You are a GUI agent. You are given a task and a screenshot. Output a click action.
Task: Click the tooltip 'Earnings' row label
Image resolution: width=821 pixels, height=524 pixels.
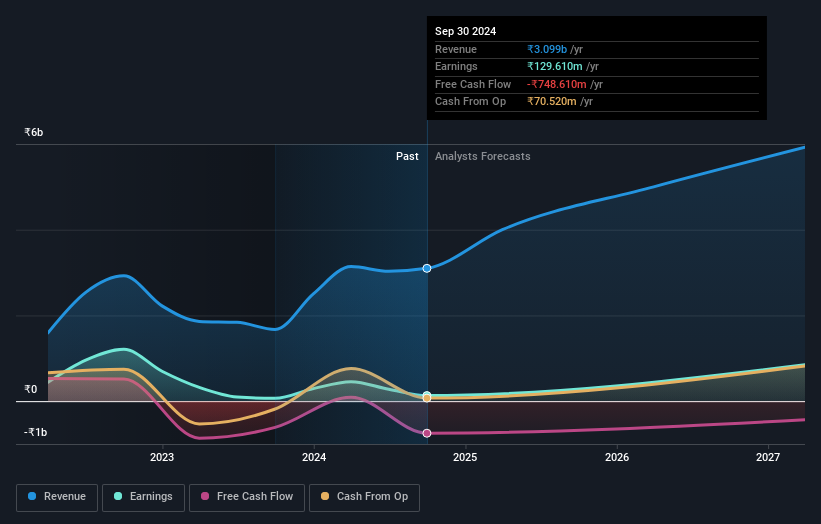[456, 66]
